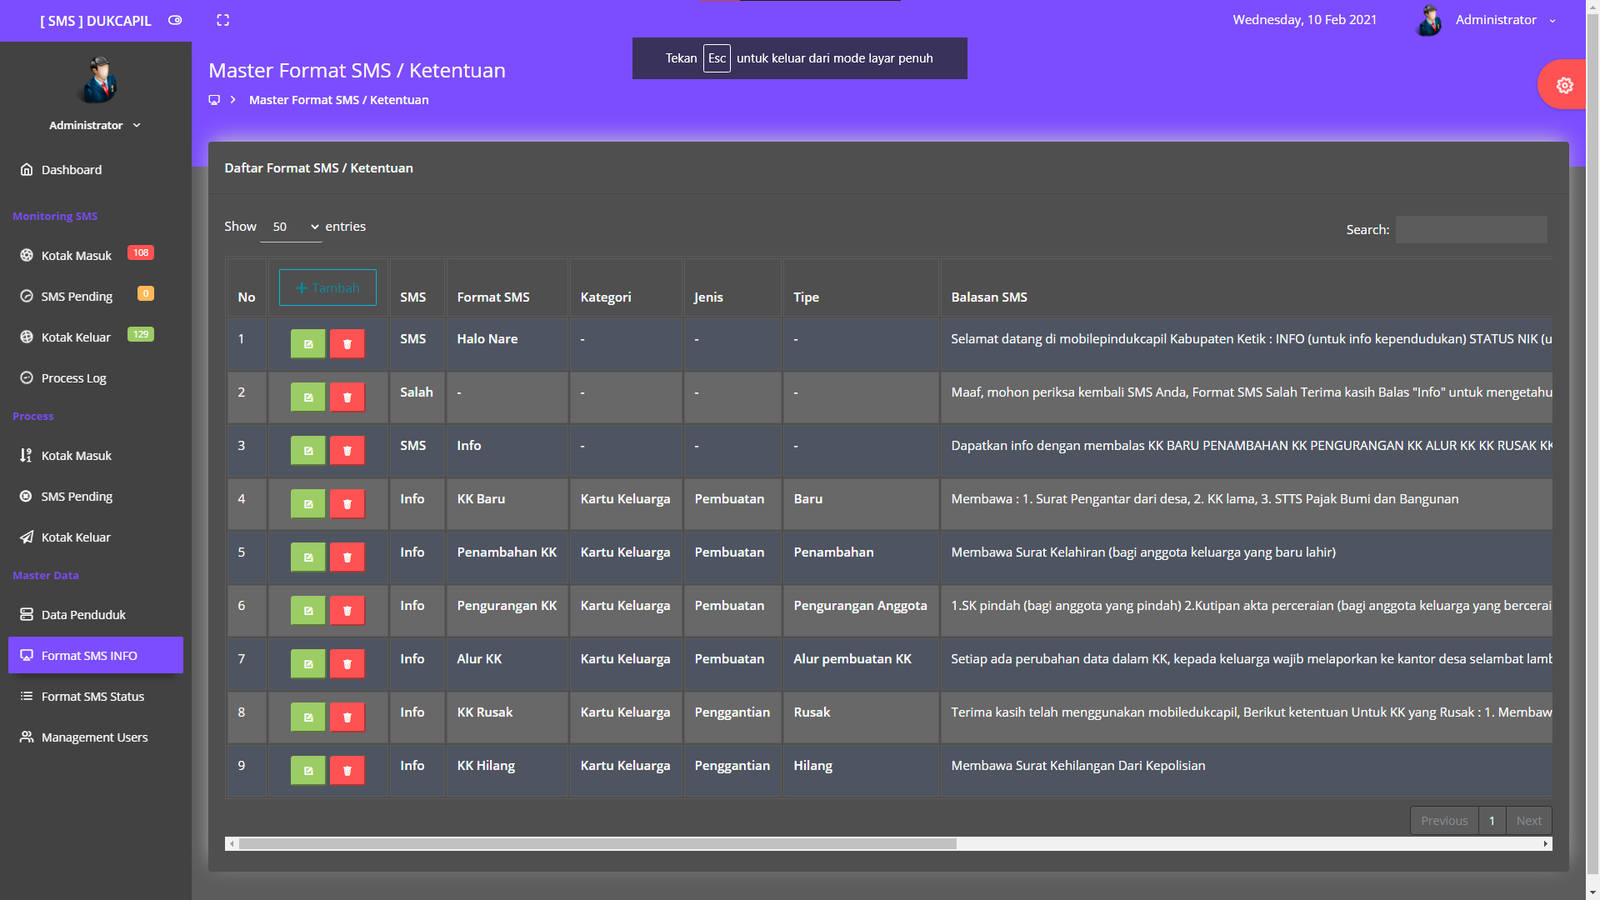
Task: Click the red delete icon for row 9
Action: point(347,770)
